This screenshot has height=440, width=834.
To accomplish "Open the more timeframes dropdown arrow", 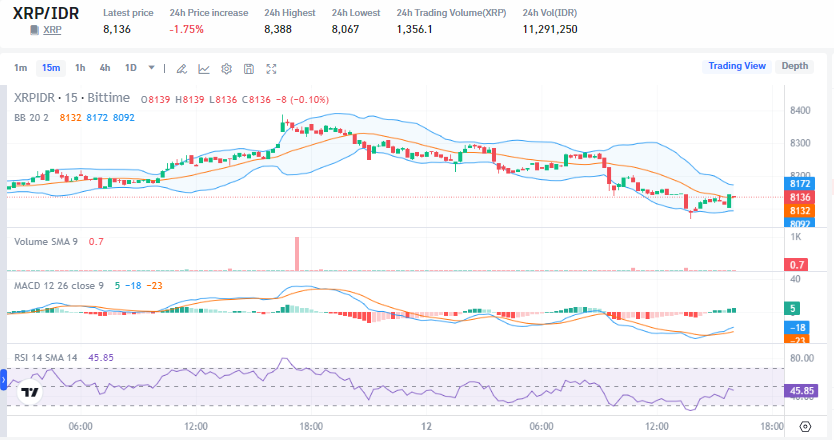I will click(x=152, y=68).
